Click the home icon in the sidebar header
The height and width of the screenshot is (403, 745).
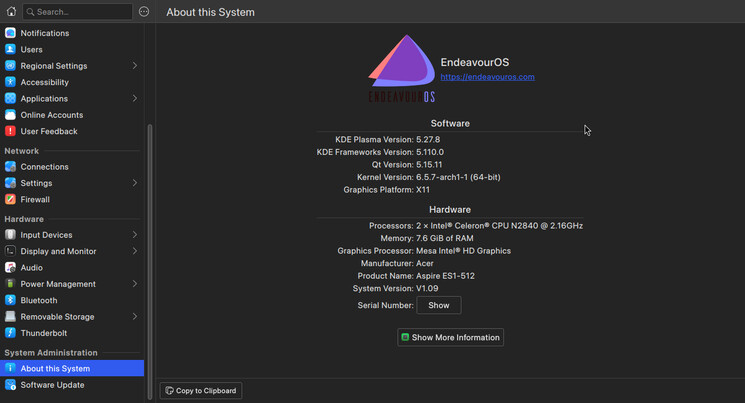[11, 11]
